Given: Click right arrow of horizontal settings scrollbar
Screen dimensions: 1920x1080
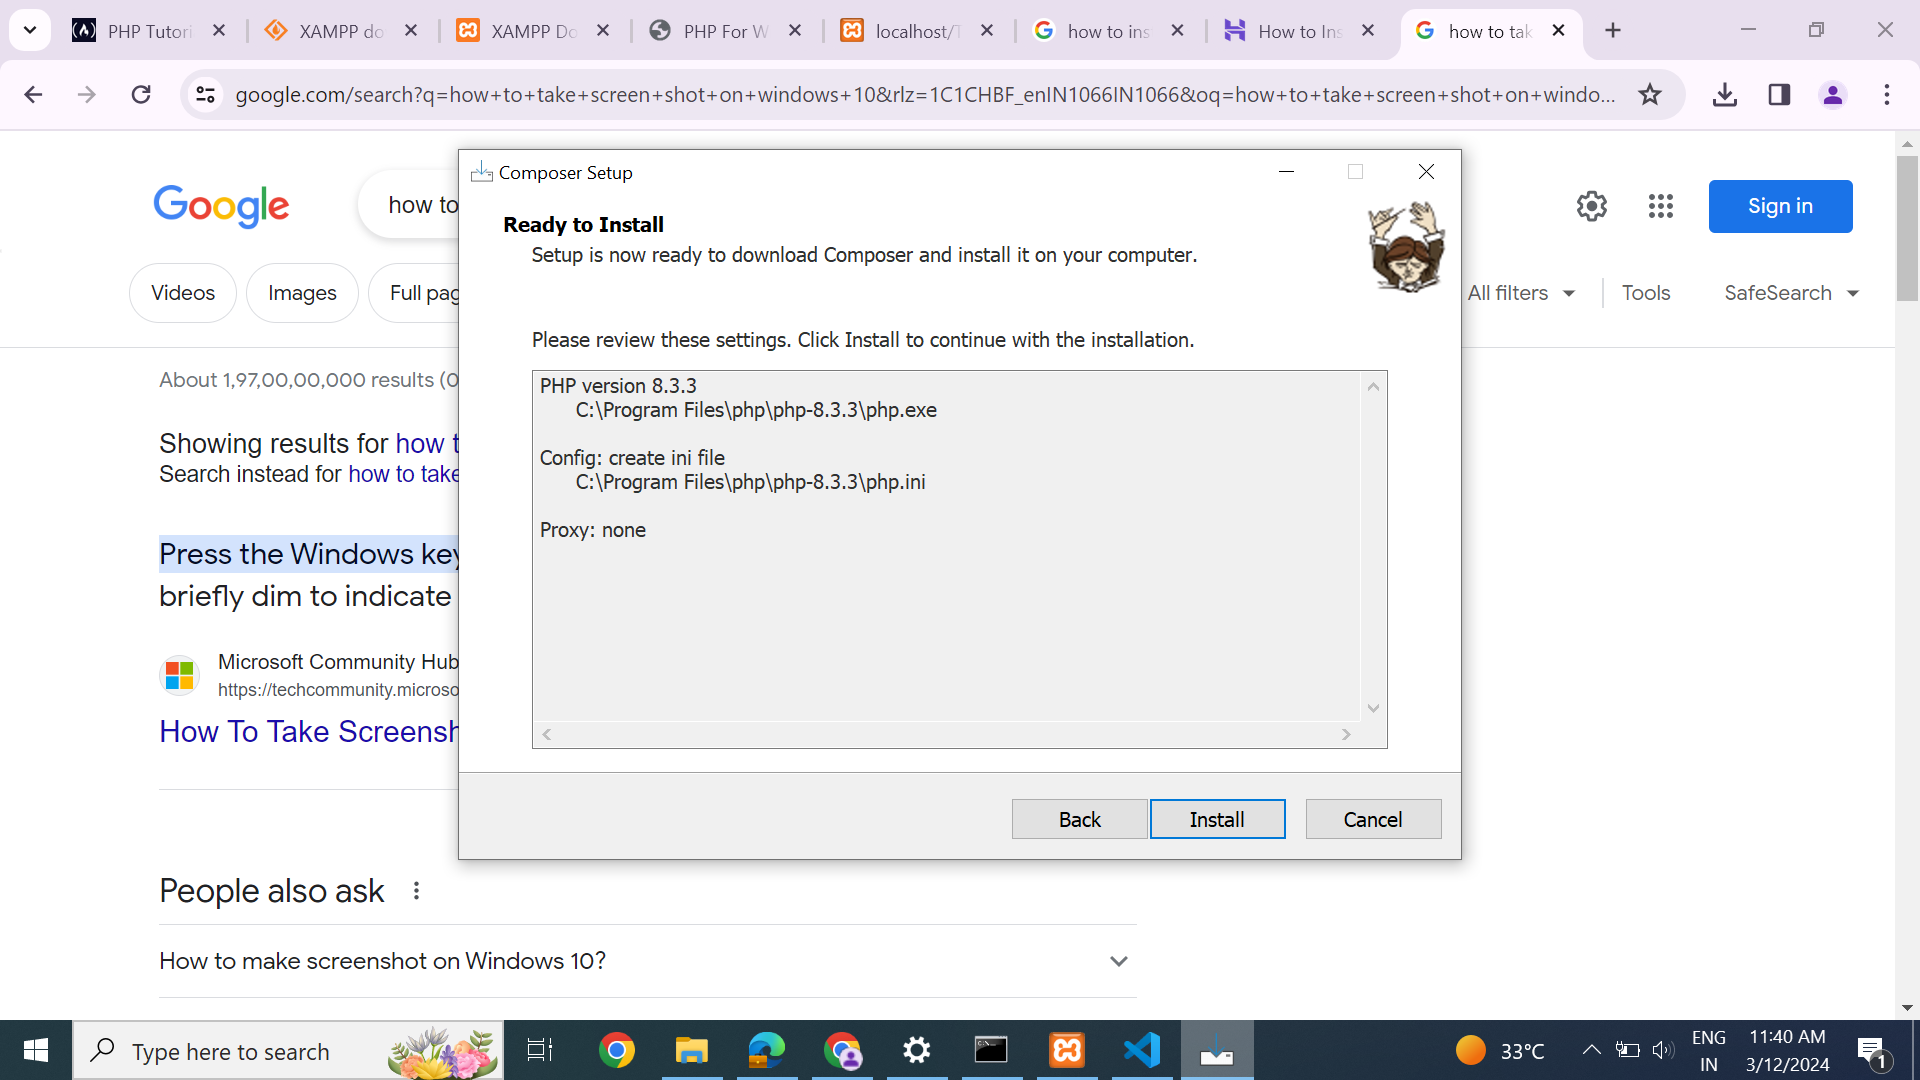Looking at the screenshot, I should click(x=1346, y=734).
